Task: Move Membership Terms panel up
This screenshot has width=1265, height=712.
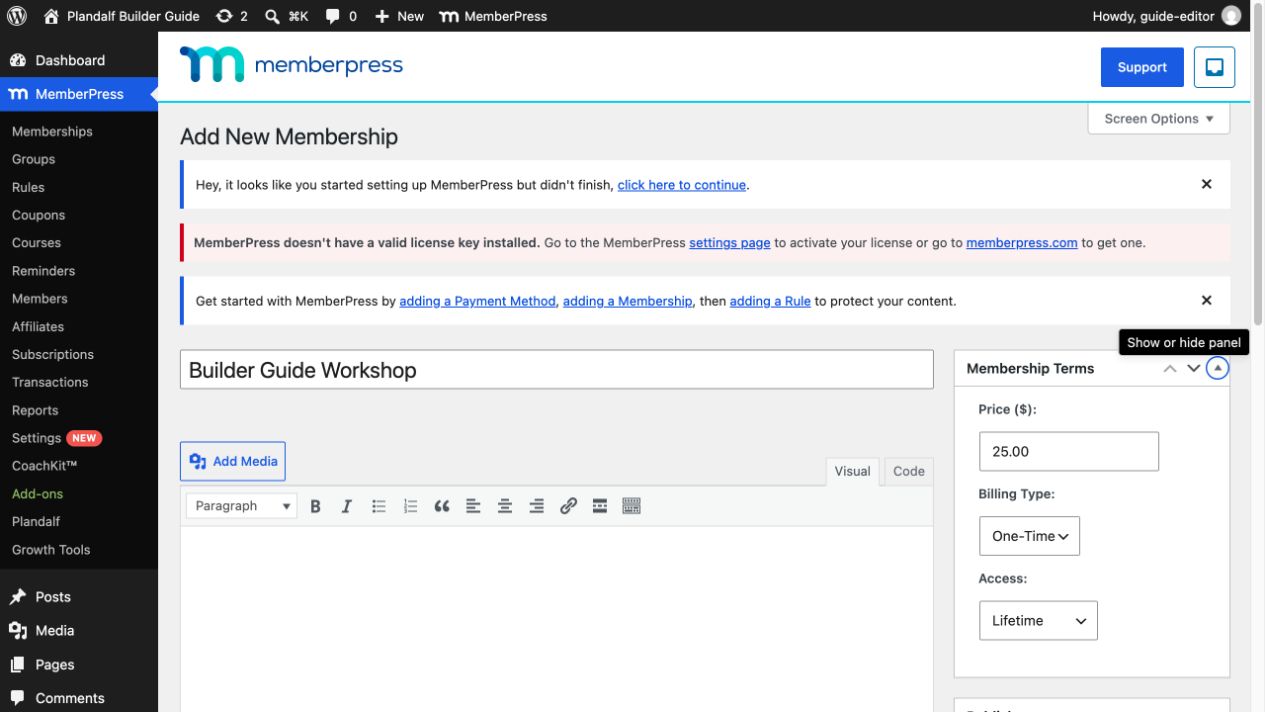Action: point(1170,368)
